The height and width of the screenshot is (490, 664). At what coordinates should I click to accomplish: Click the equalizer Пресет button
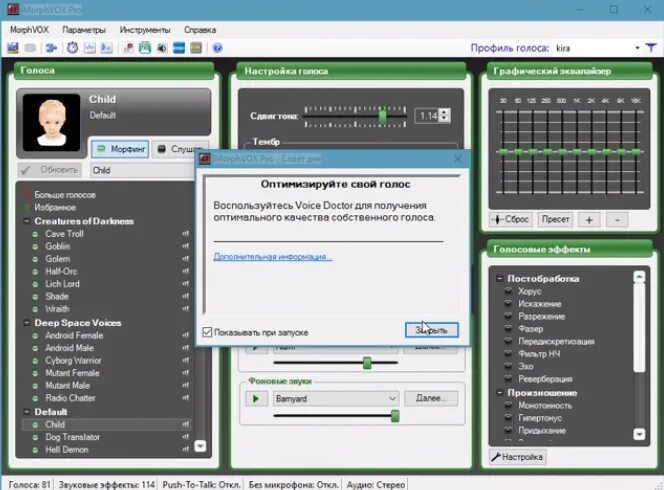[x=555, y=219]
